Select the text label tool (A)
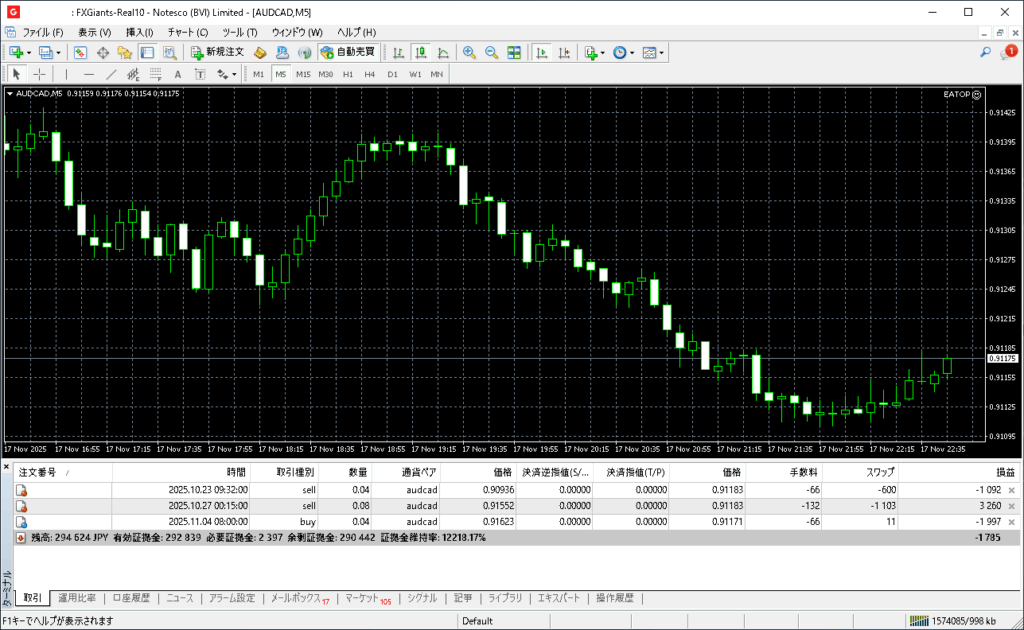 click(x=178, y=74)
